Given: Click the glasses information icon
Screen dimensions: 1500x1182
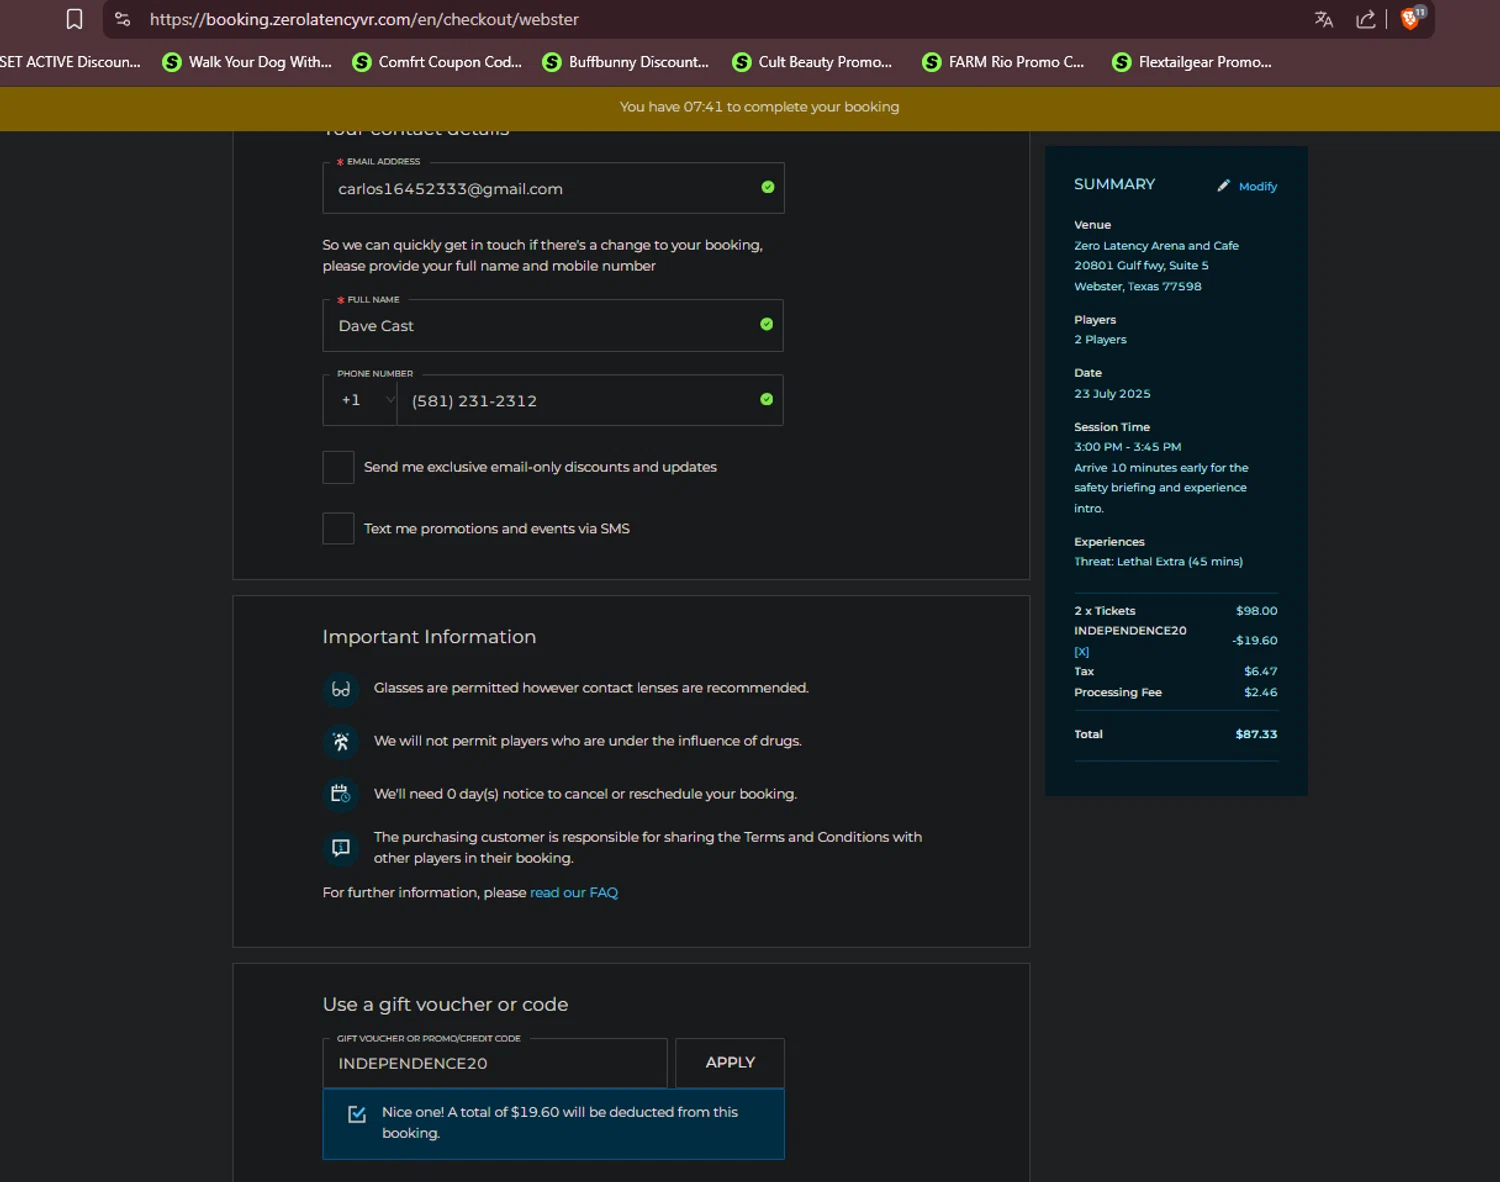Looking at the screenshot, I should [x=341, y=689].
